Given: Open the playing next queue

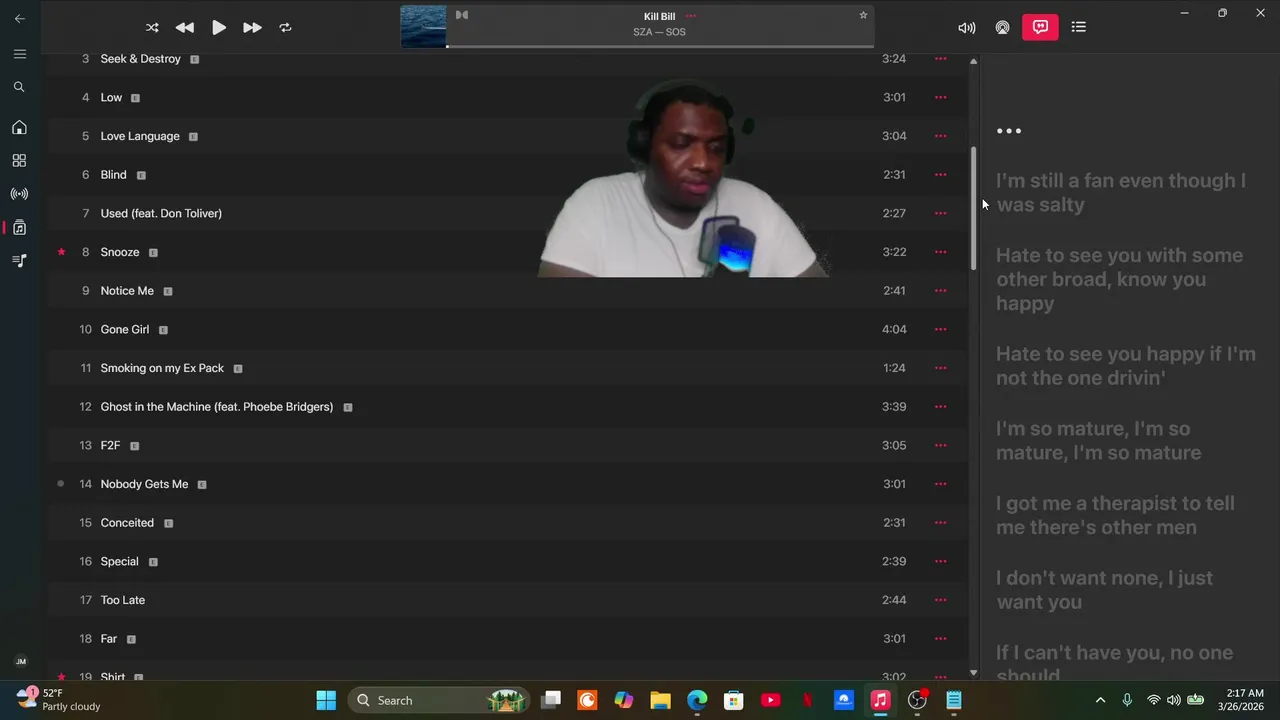Looking at the screenshot, I should click(1078, 27).
